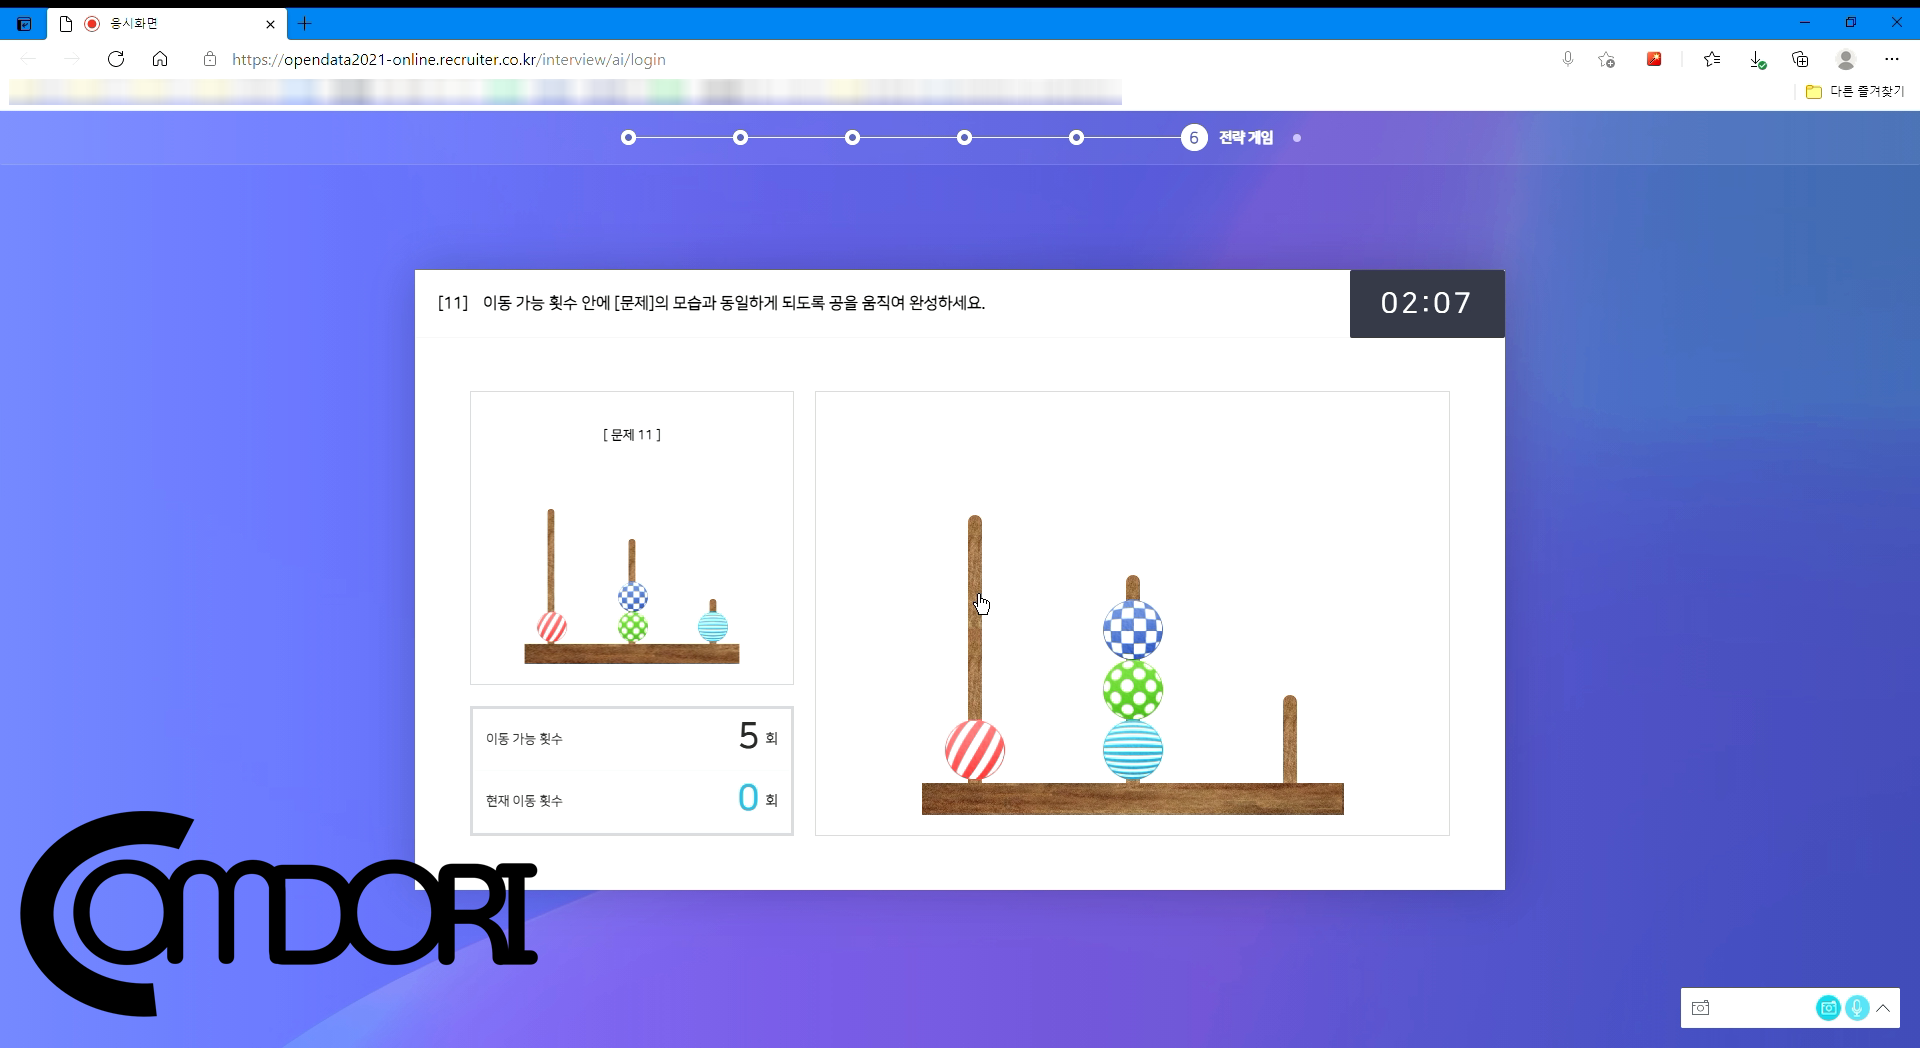Open the user profile icon
Image resolution: width=1920 pixels, height=1048 pixels.
(x=1846, y=59)
